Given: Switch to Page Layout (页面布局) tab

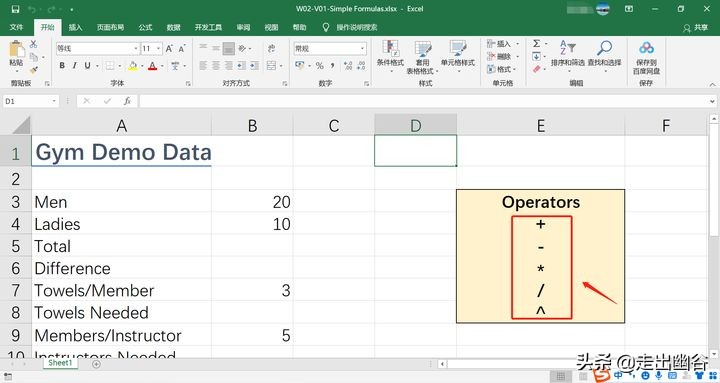Looking at the screenshot, I should point(110,27).
